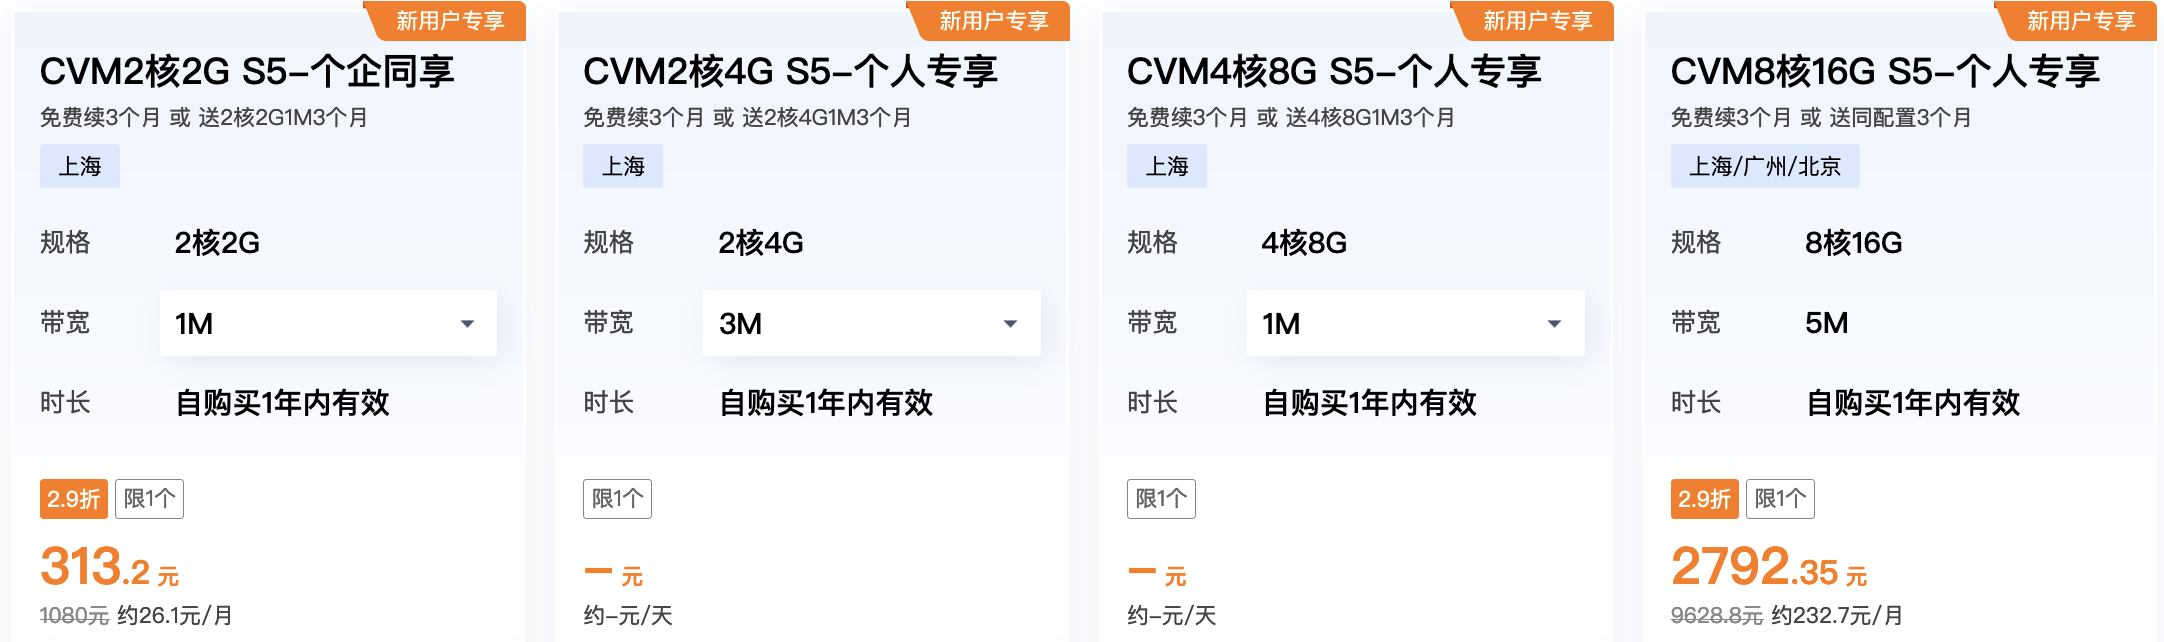The width and height of the screenshot is (2164, 642).
Task: Click the 2.9折 discount tag on CVM2核2G card
Action: (x=73, y=499)
